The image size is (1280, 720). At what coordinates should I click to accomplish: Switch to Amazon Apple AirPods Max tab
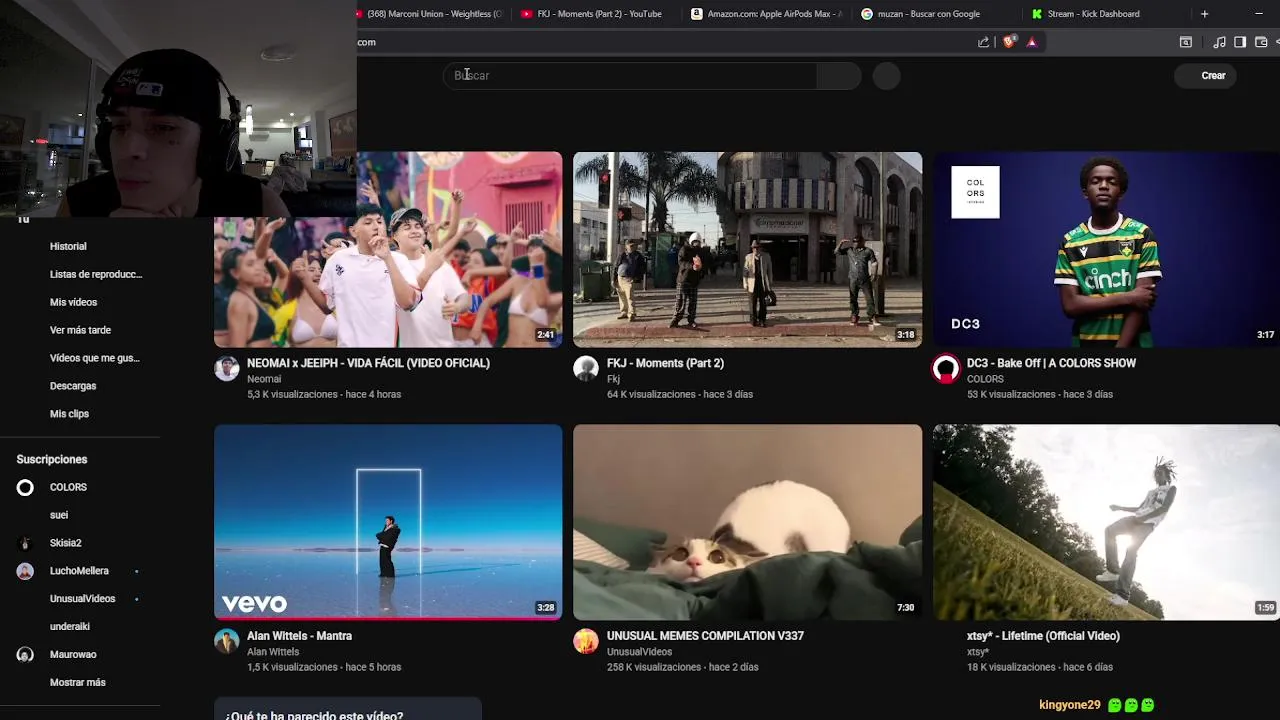767,14
